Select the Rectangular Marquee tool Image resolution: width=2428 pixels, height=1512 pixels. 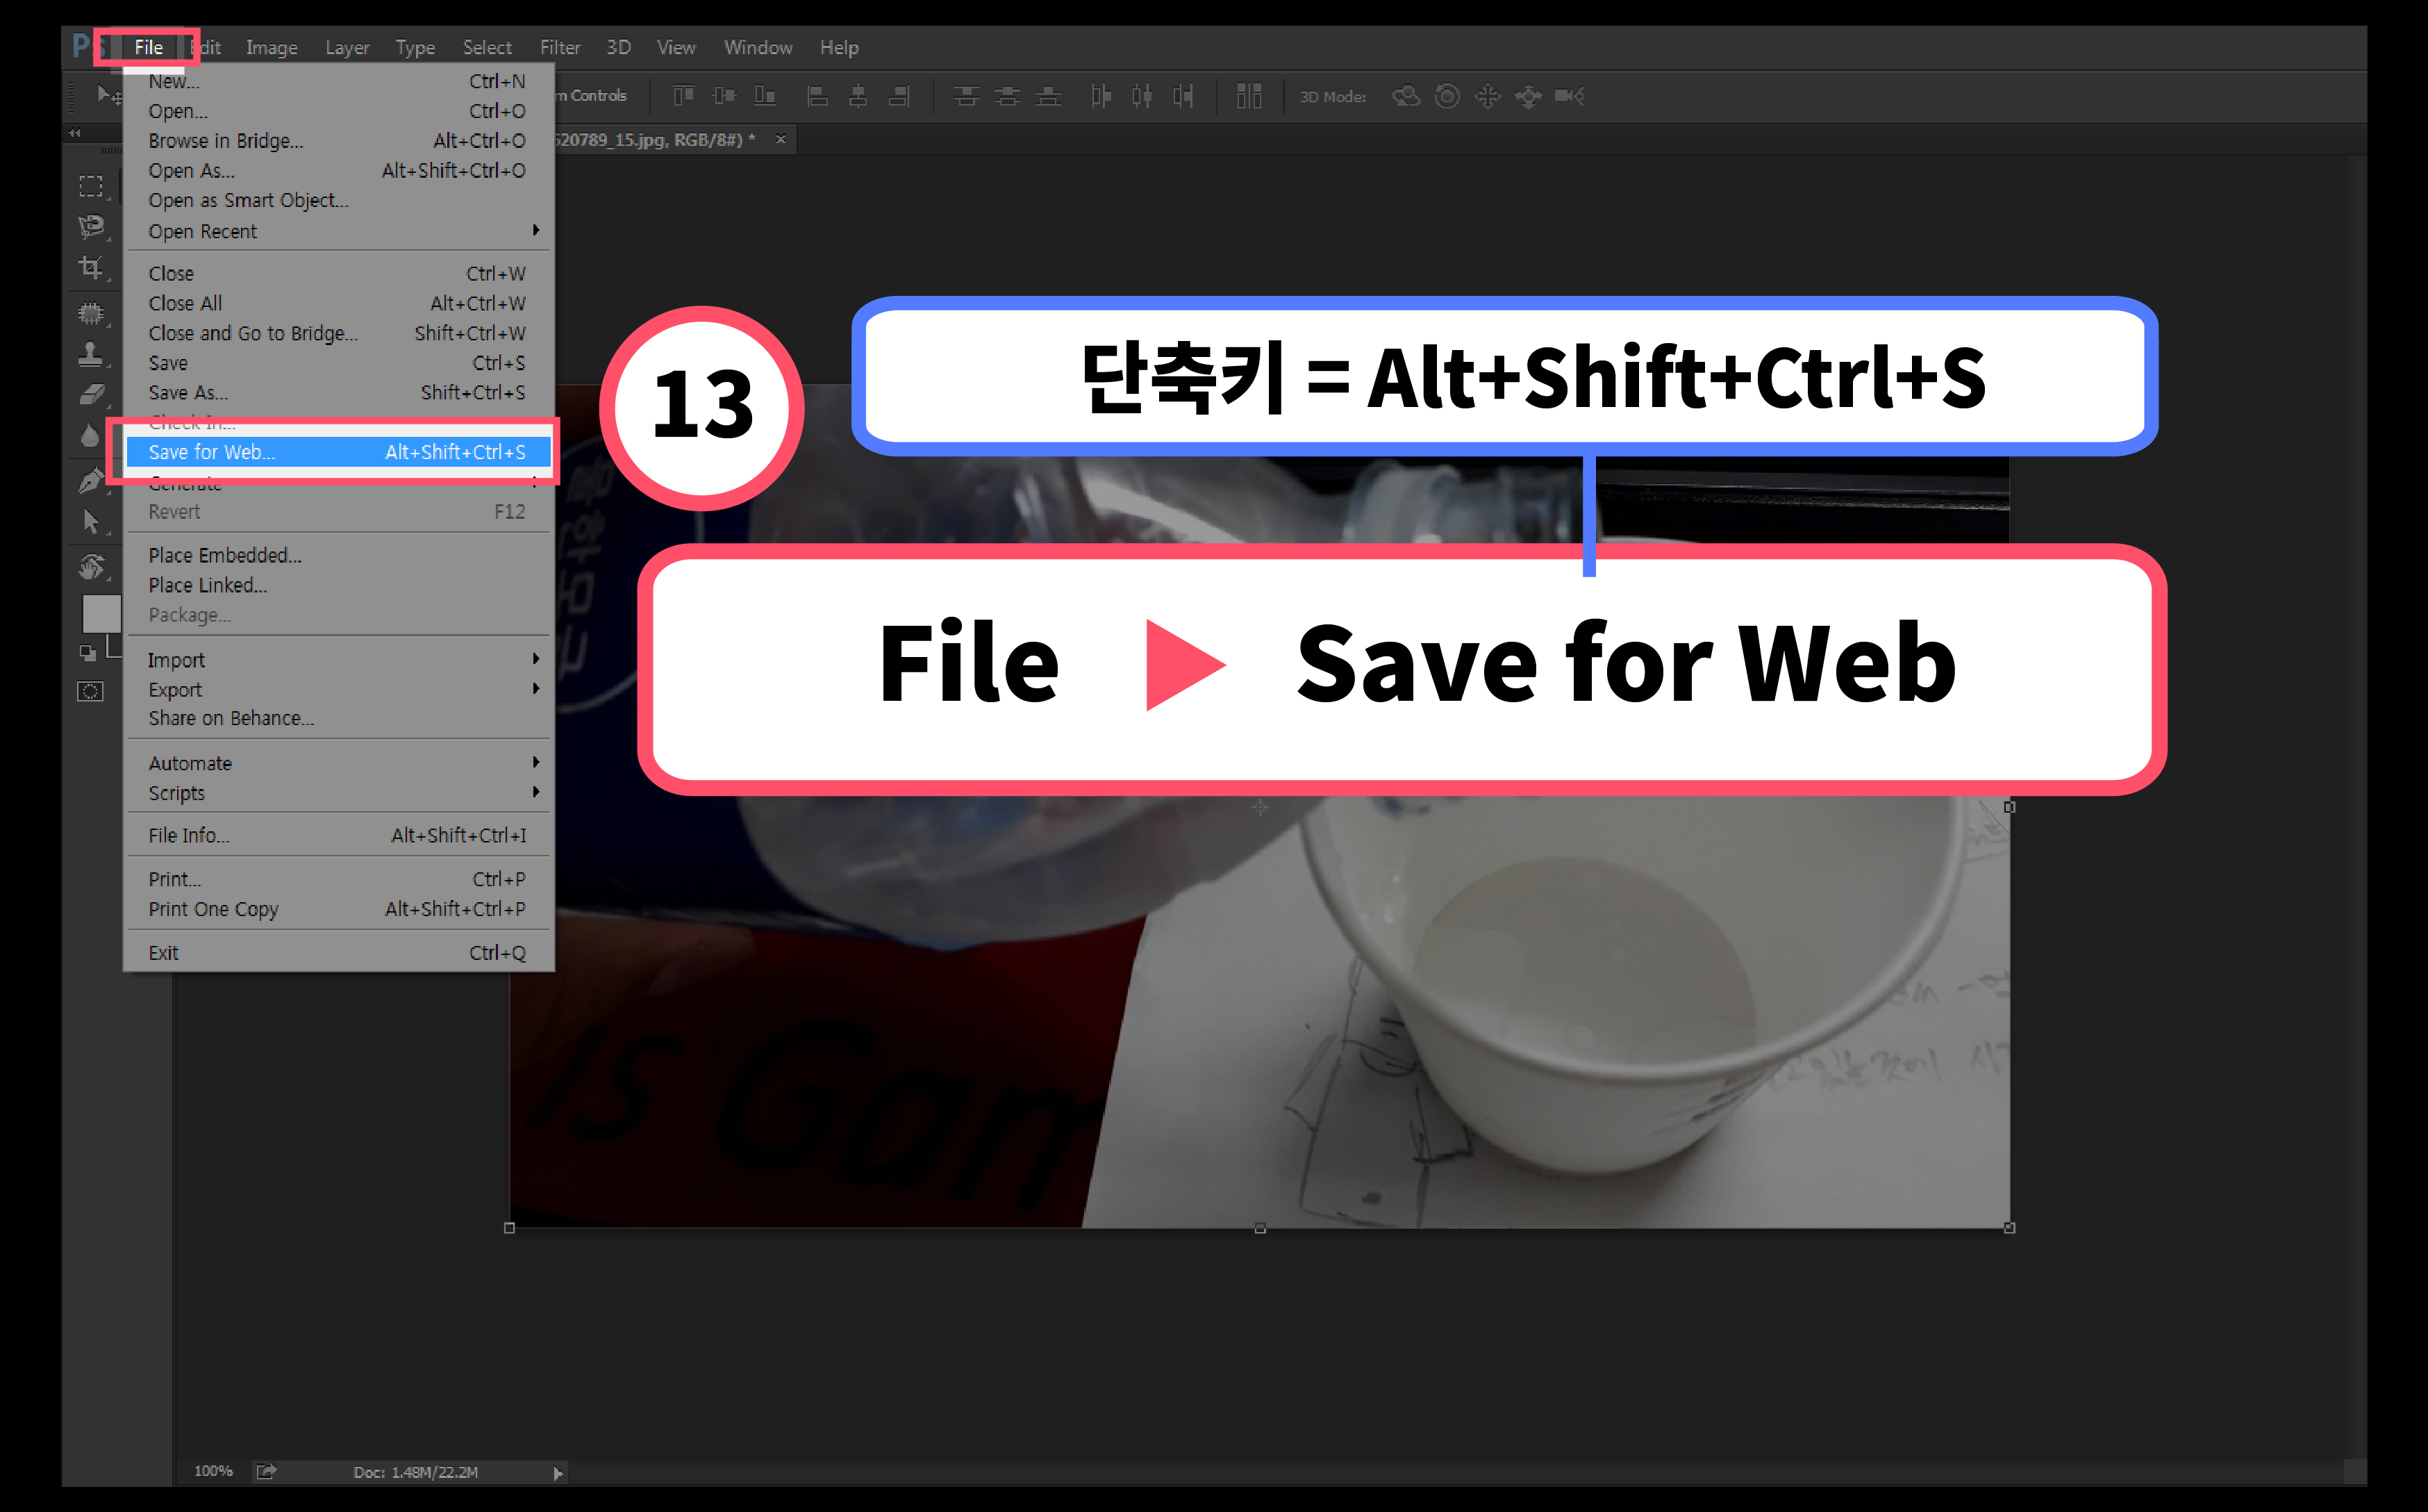click(91, 186)
